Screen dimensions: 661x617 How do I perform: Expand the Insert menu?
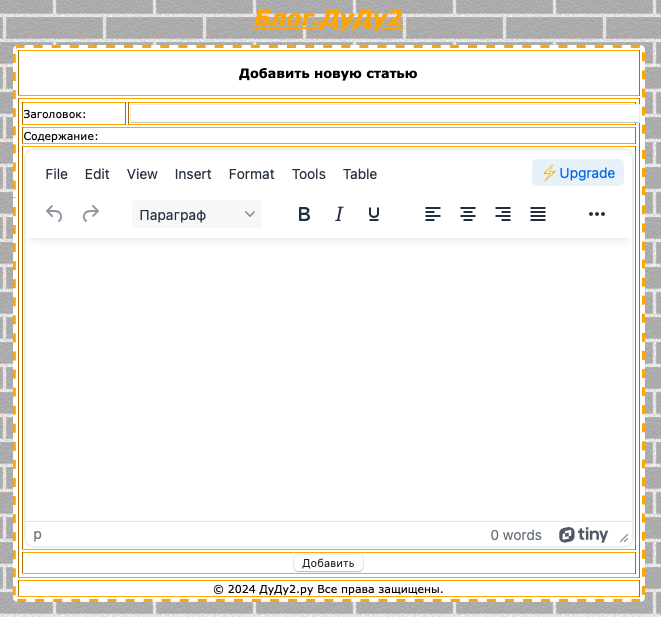[193, 174]
